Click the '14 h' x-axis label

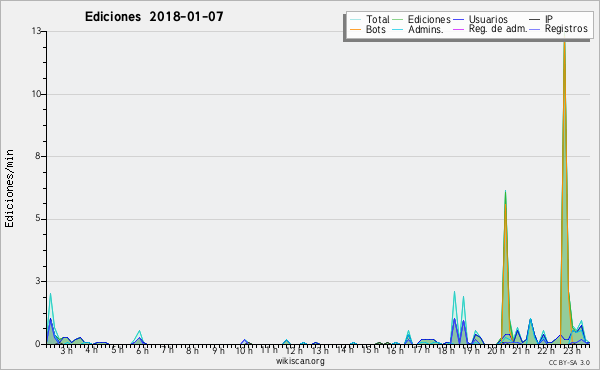[x=345, y=350]
